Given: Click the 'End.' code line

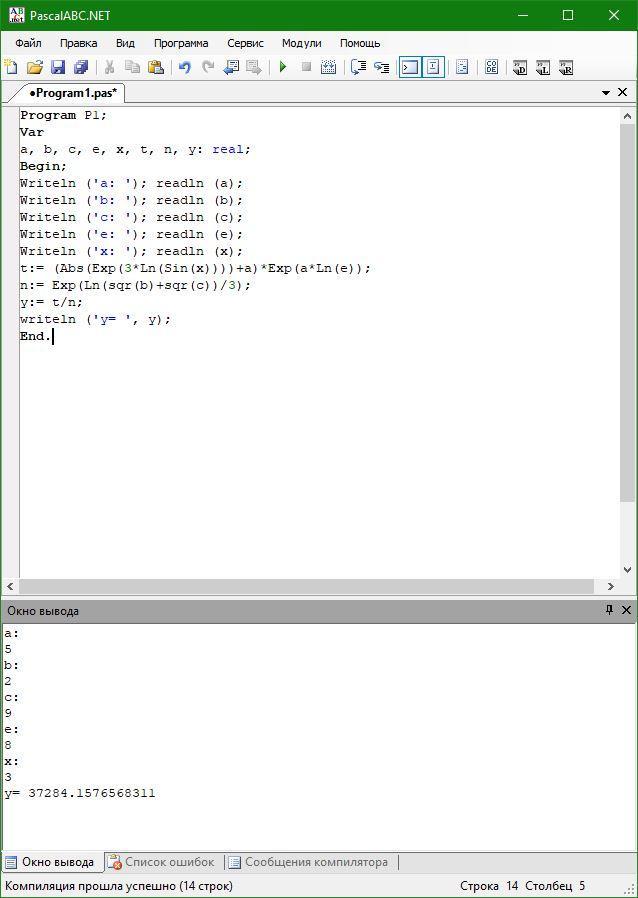Looking at the screenshot, I should [36, 336].
